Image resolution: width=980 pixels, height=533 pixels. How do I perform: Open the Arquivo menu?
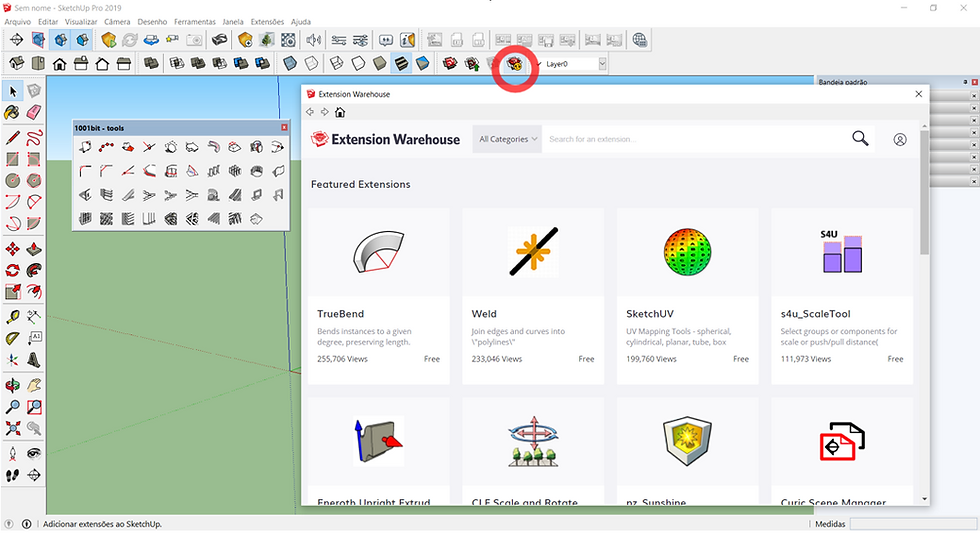(18, 22)
